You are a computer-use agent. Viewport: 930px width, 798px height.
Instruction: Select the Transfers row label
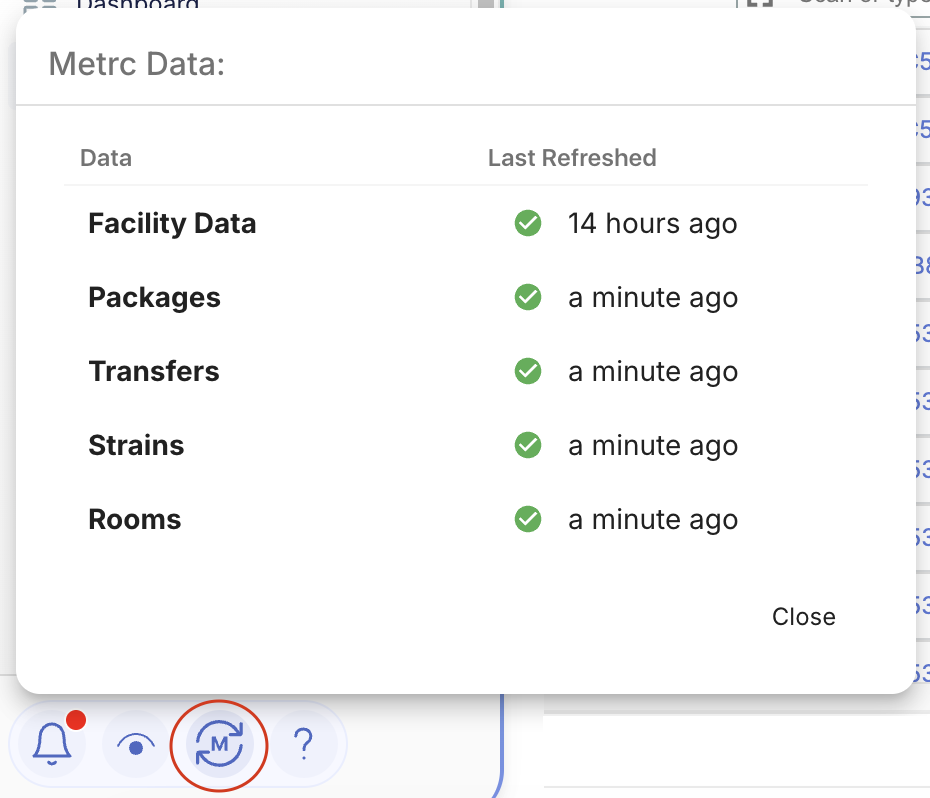(154, 371)
